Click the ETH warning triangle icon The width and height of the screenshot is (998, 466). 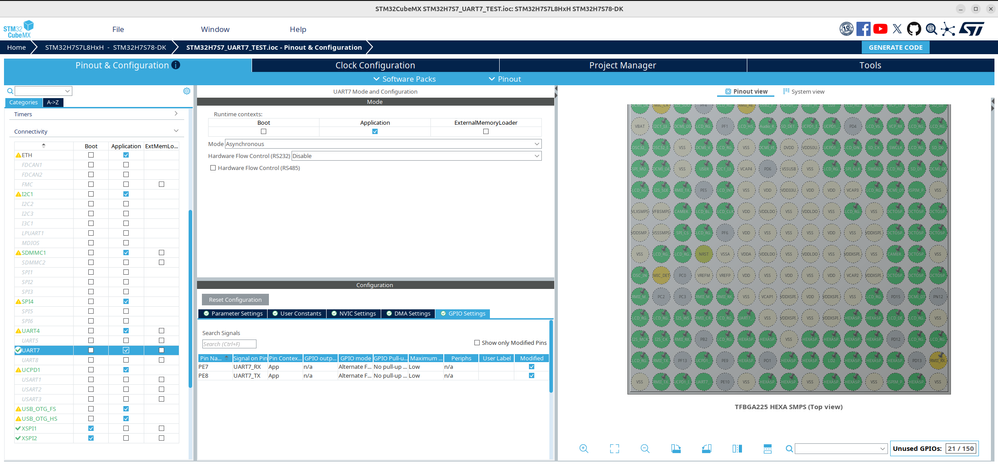point(18,155)
